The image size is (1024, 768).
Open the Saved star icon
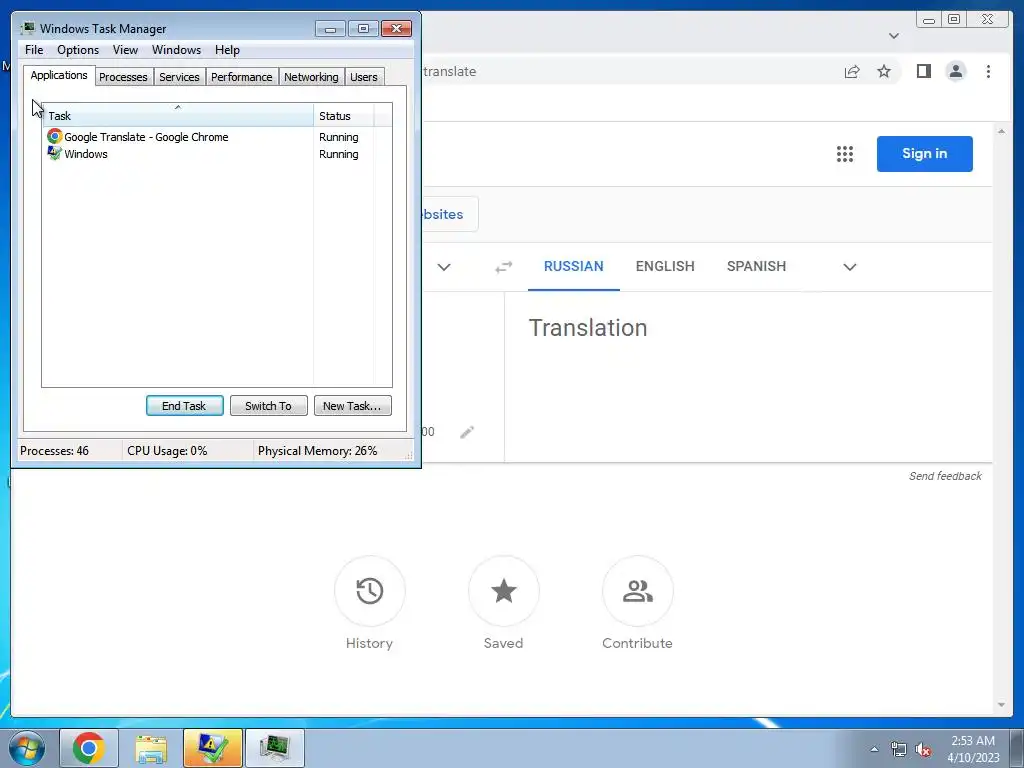click(x=504, y=591)
